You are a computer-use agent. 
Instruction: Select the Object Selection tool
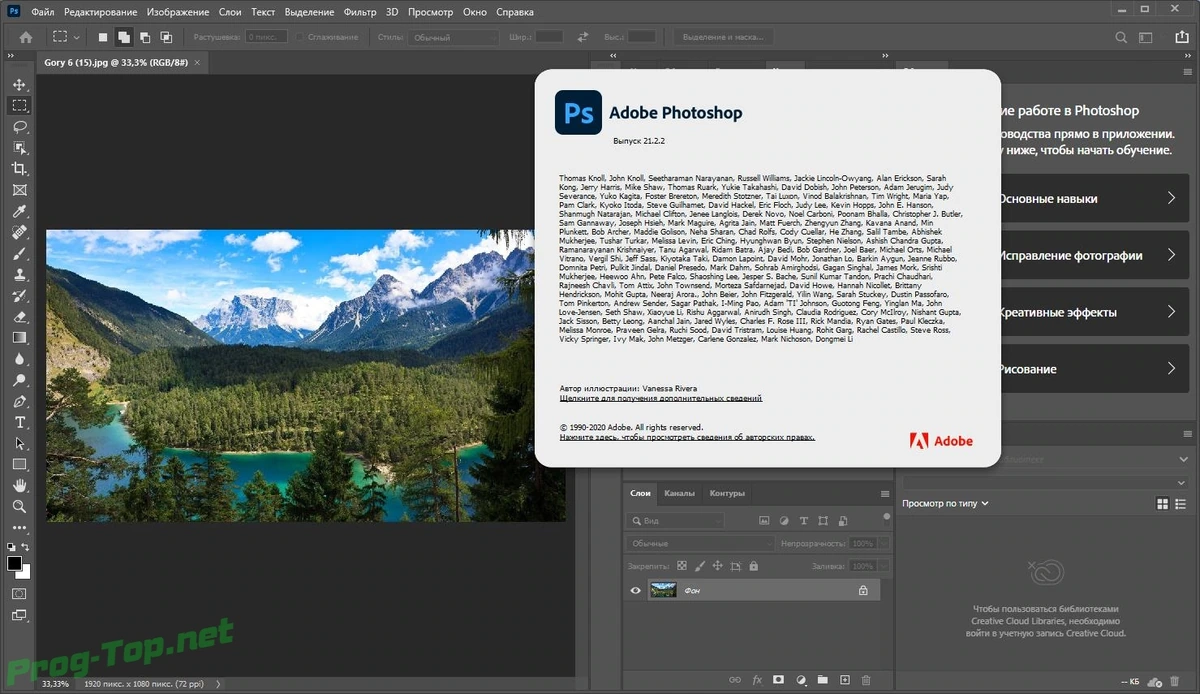click(x=19, y=148)
